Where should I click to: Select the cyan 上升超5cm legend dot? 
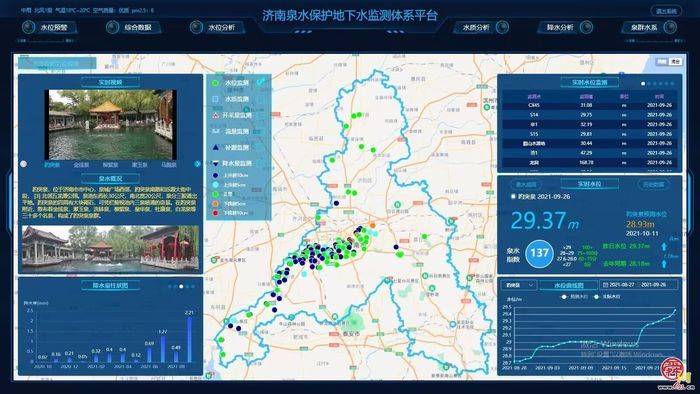click(216, 185)
